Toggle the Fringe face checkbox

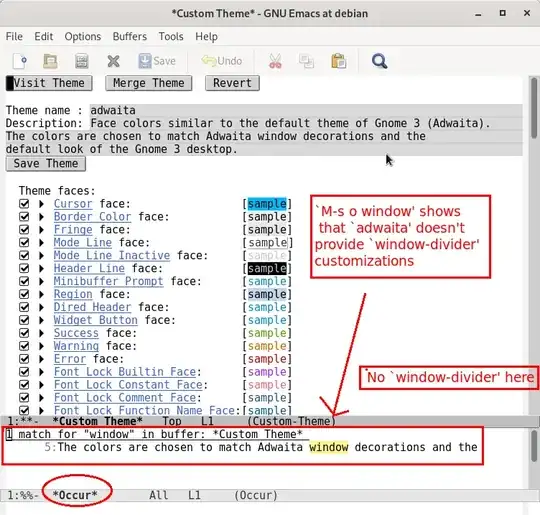tap(24, 229)
